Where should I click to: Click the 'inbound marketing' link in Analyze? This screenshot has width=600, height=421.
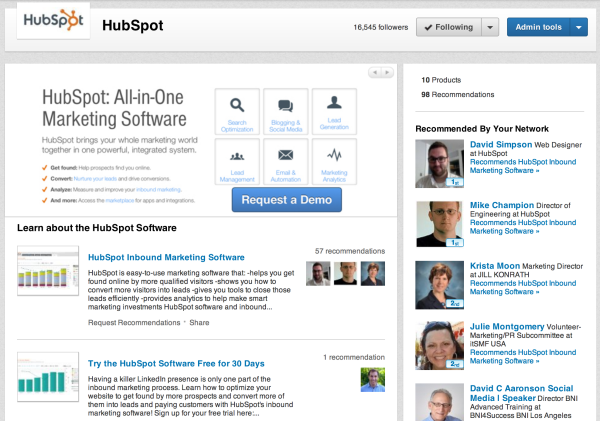pos(158,189)
